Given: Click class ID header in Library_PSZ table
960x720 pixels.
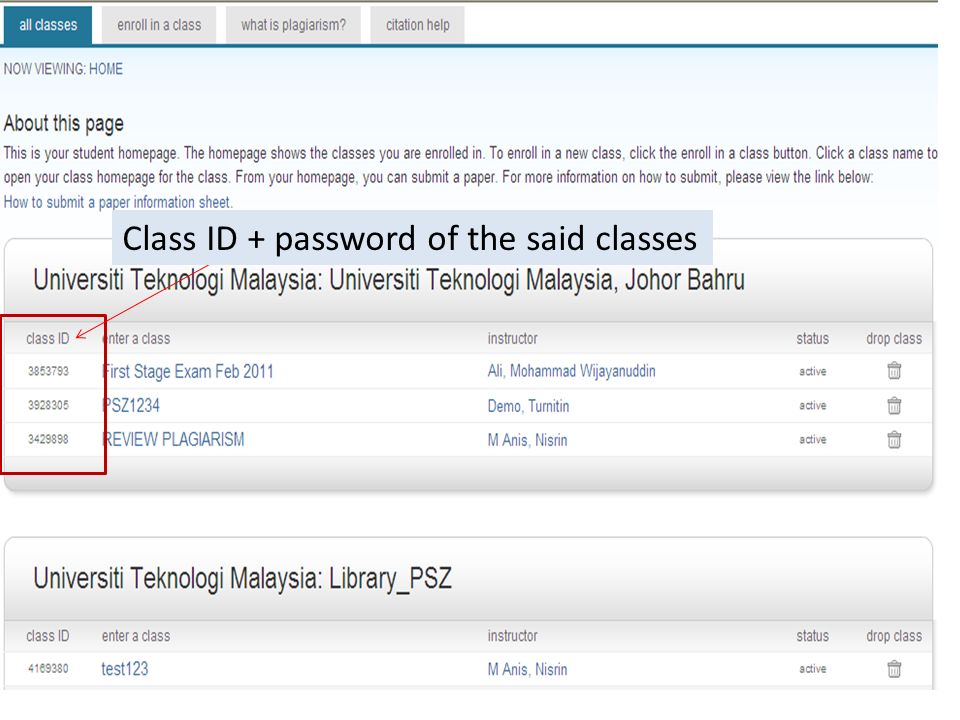Looking at the screenshot, I should [x=48, y=636].
